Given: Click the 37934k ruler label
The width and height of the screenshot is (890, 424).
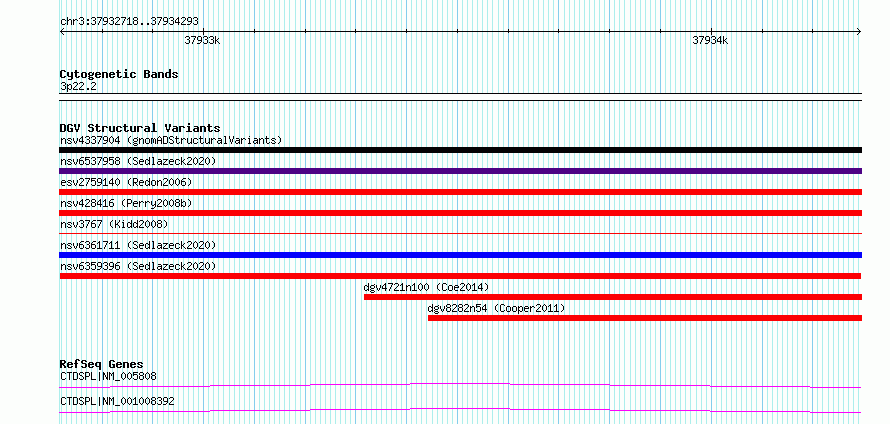Looking at the screenshot, I should pyautogui.click(x=710, y=40).
